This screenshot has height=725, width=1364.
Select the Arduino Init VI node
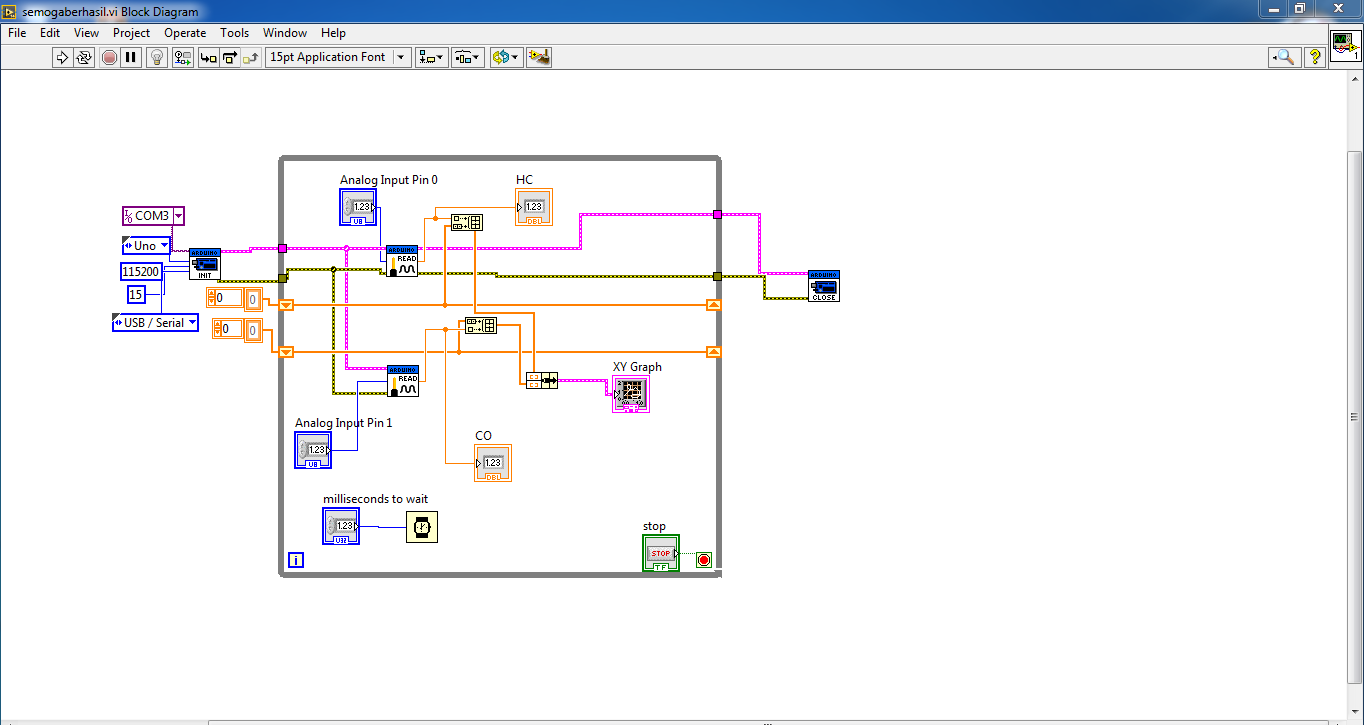pos(205,264)
